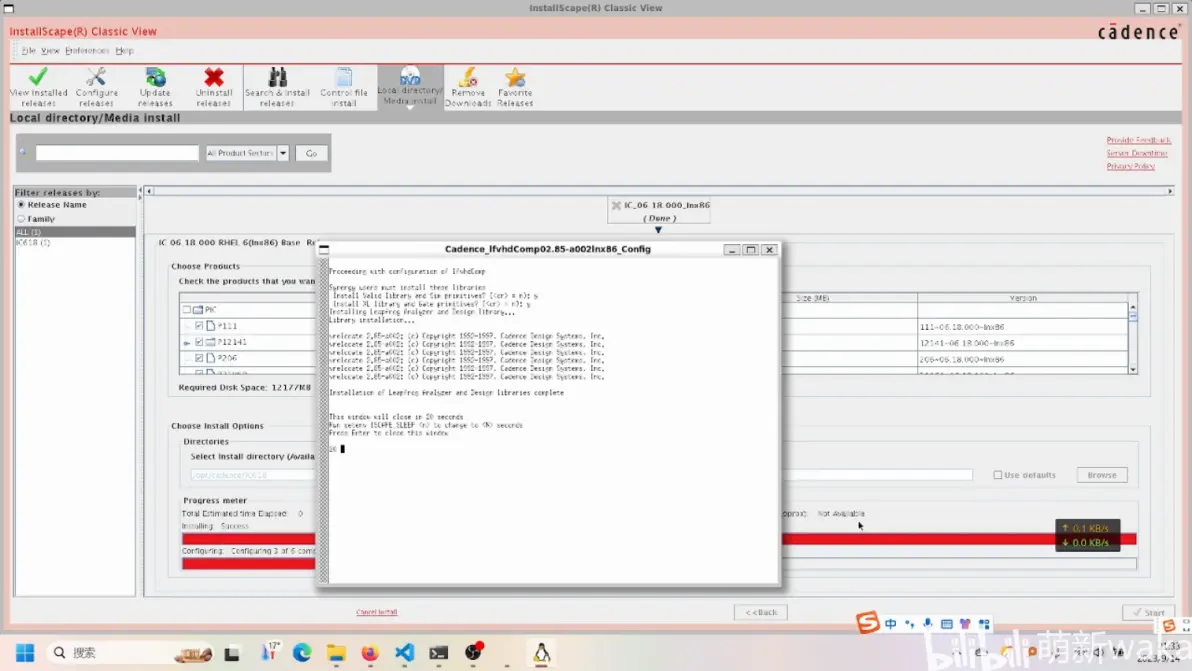
Task: Open the View menu
Action: [x=50, y=51]
